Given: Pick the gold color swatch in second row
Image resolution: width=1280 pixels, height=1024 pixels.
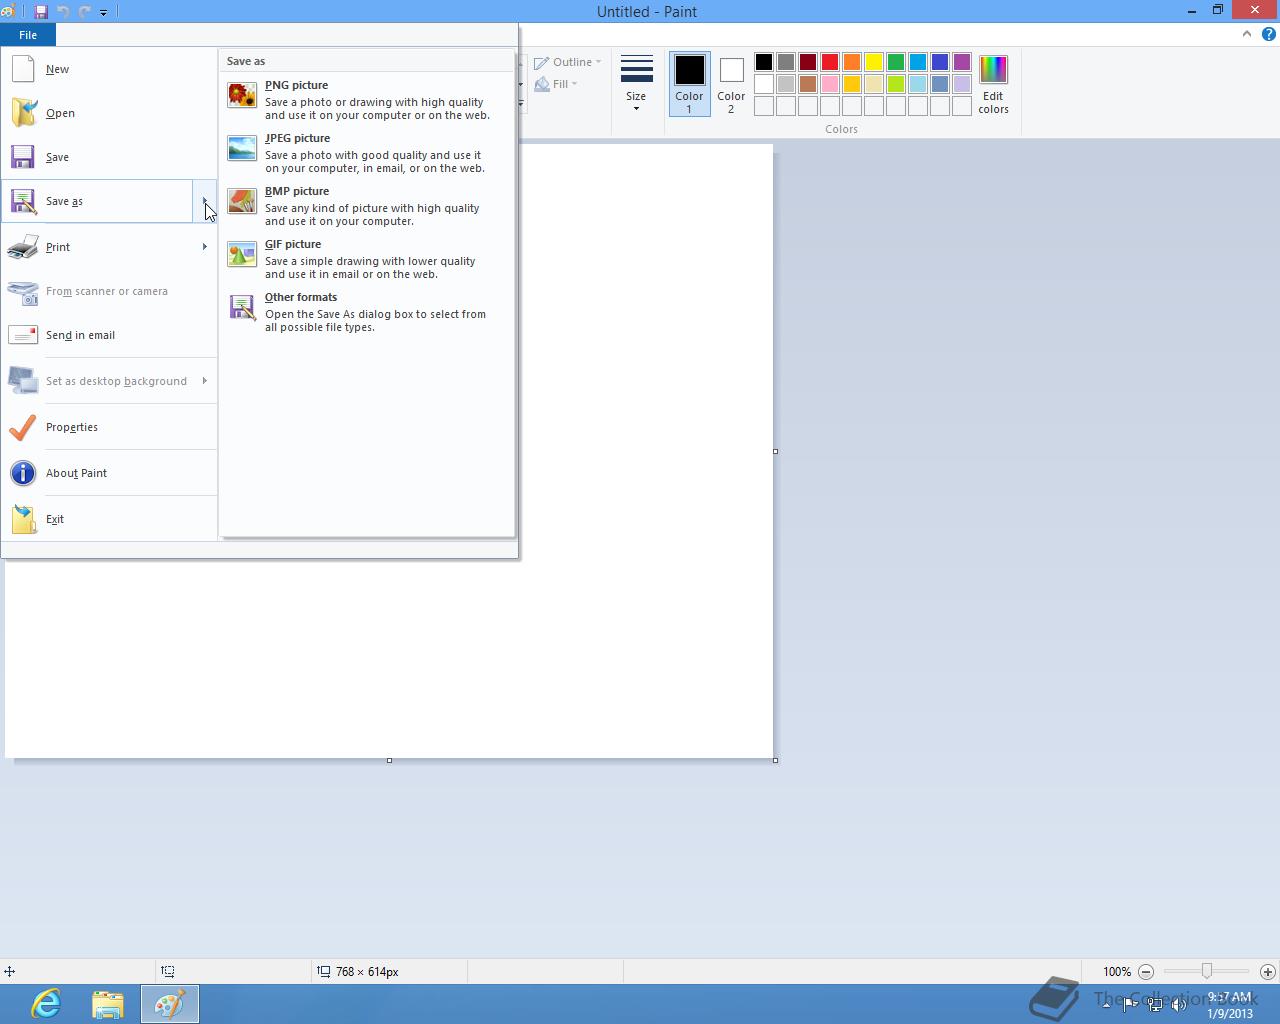Looking at the screenshot, I should tap(852, 84).
